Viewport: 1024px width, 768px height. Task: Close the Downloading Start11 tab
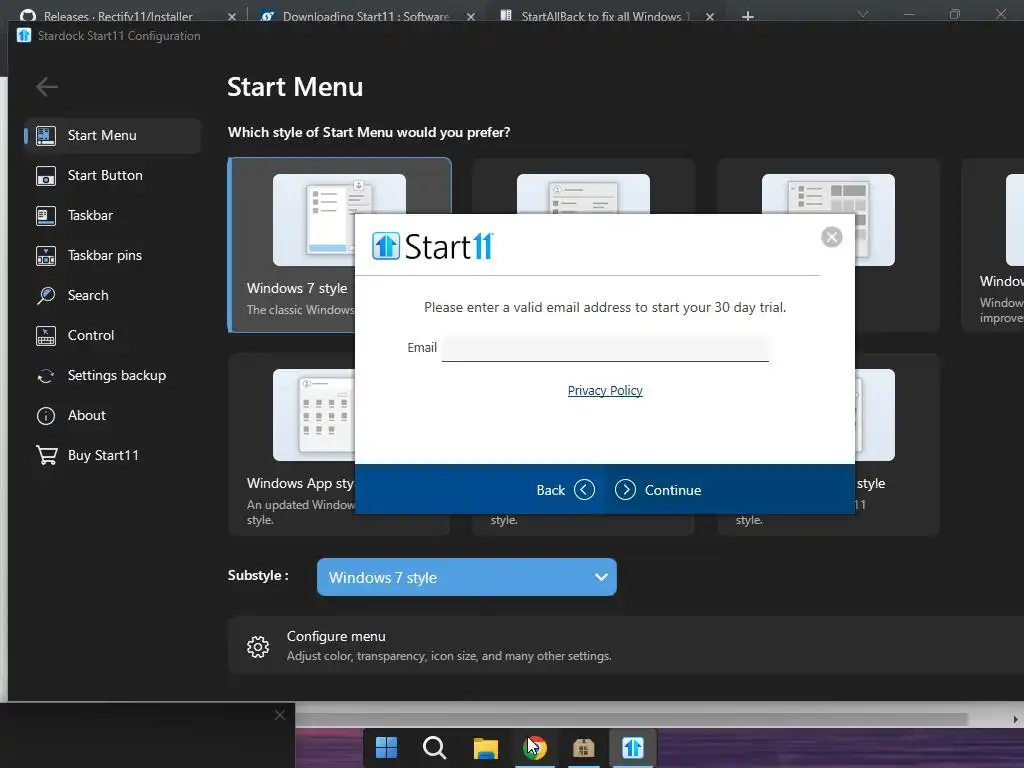tap(471, 17)
